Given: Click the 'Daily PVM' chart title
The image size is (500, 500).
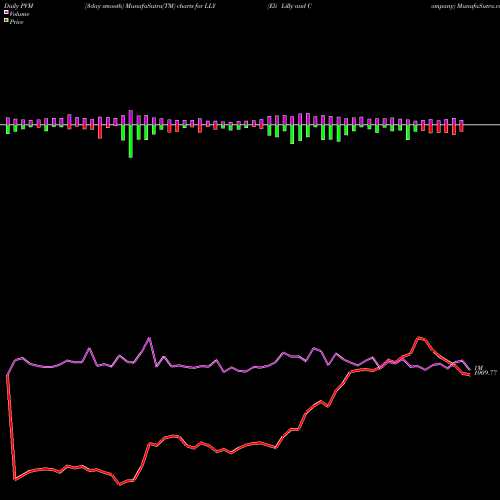Looking at the screenshot, I should pyautogui.click(x=18, y=6).
